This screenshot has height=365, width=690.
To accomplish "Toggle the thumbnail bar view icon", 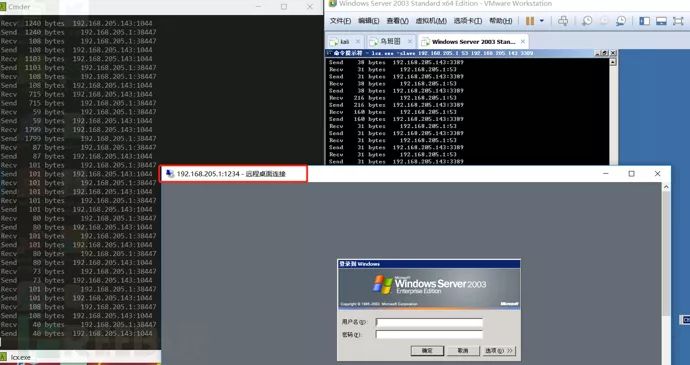I will click(x=661, y=21).
